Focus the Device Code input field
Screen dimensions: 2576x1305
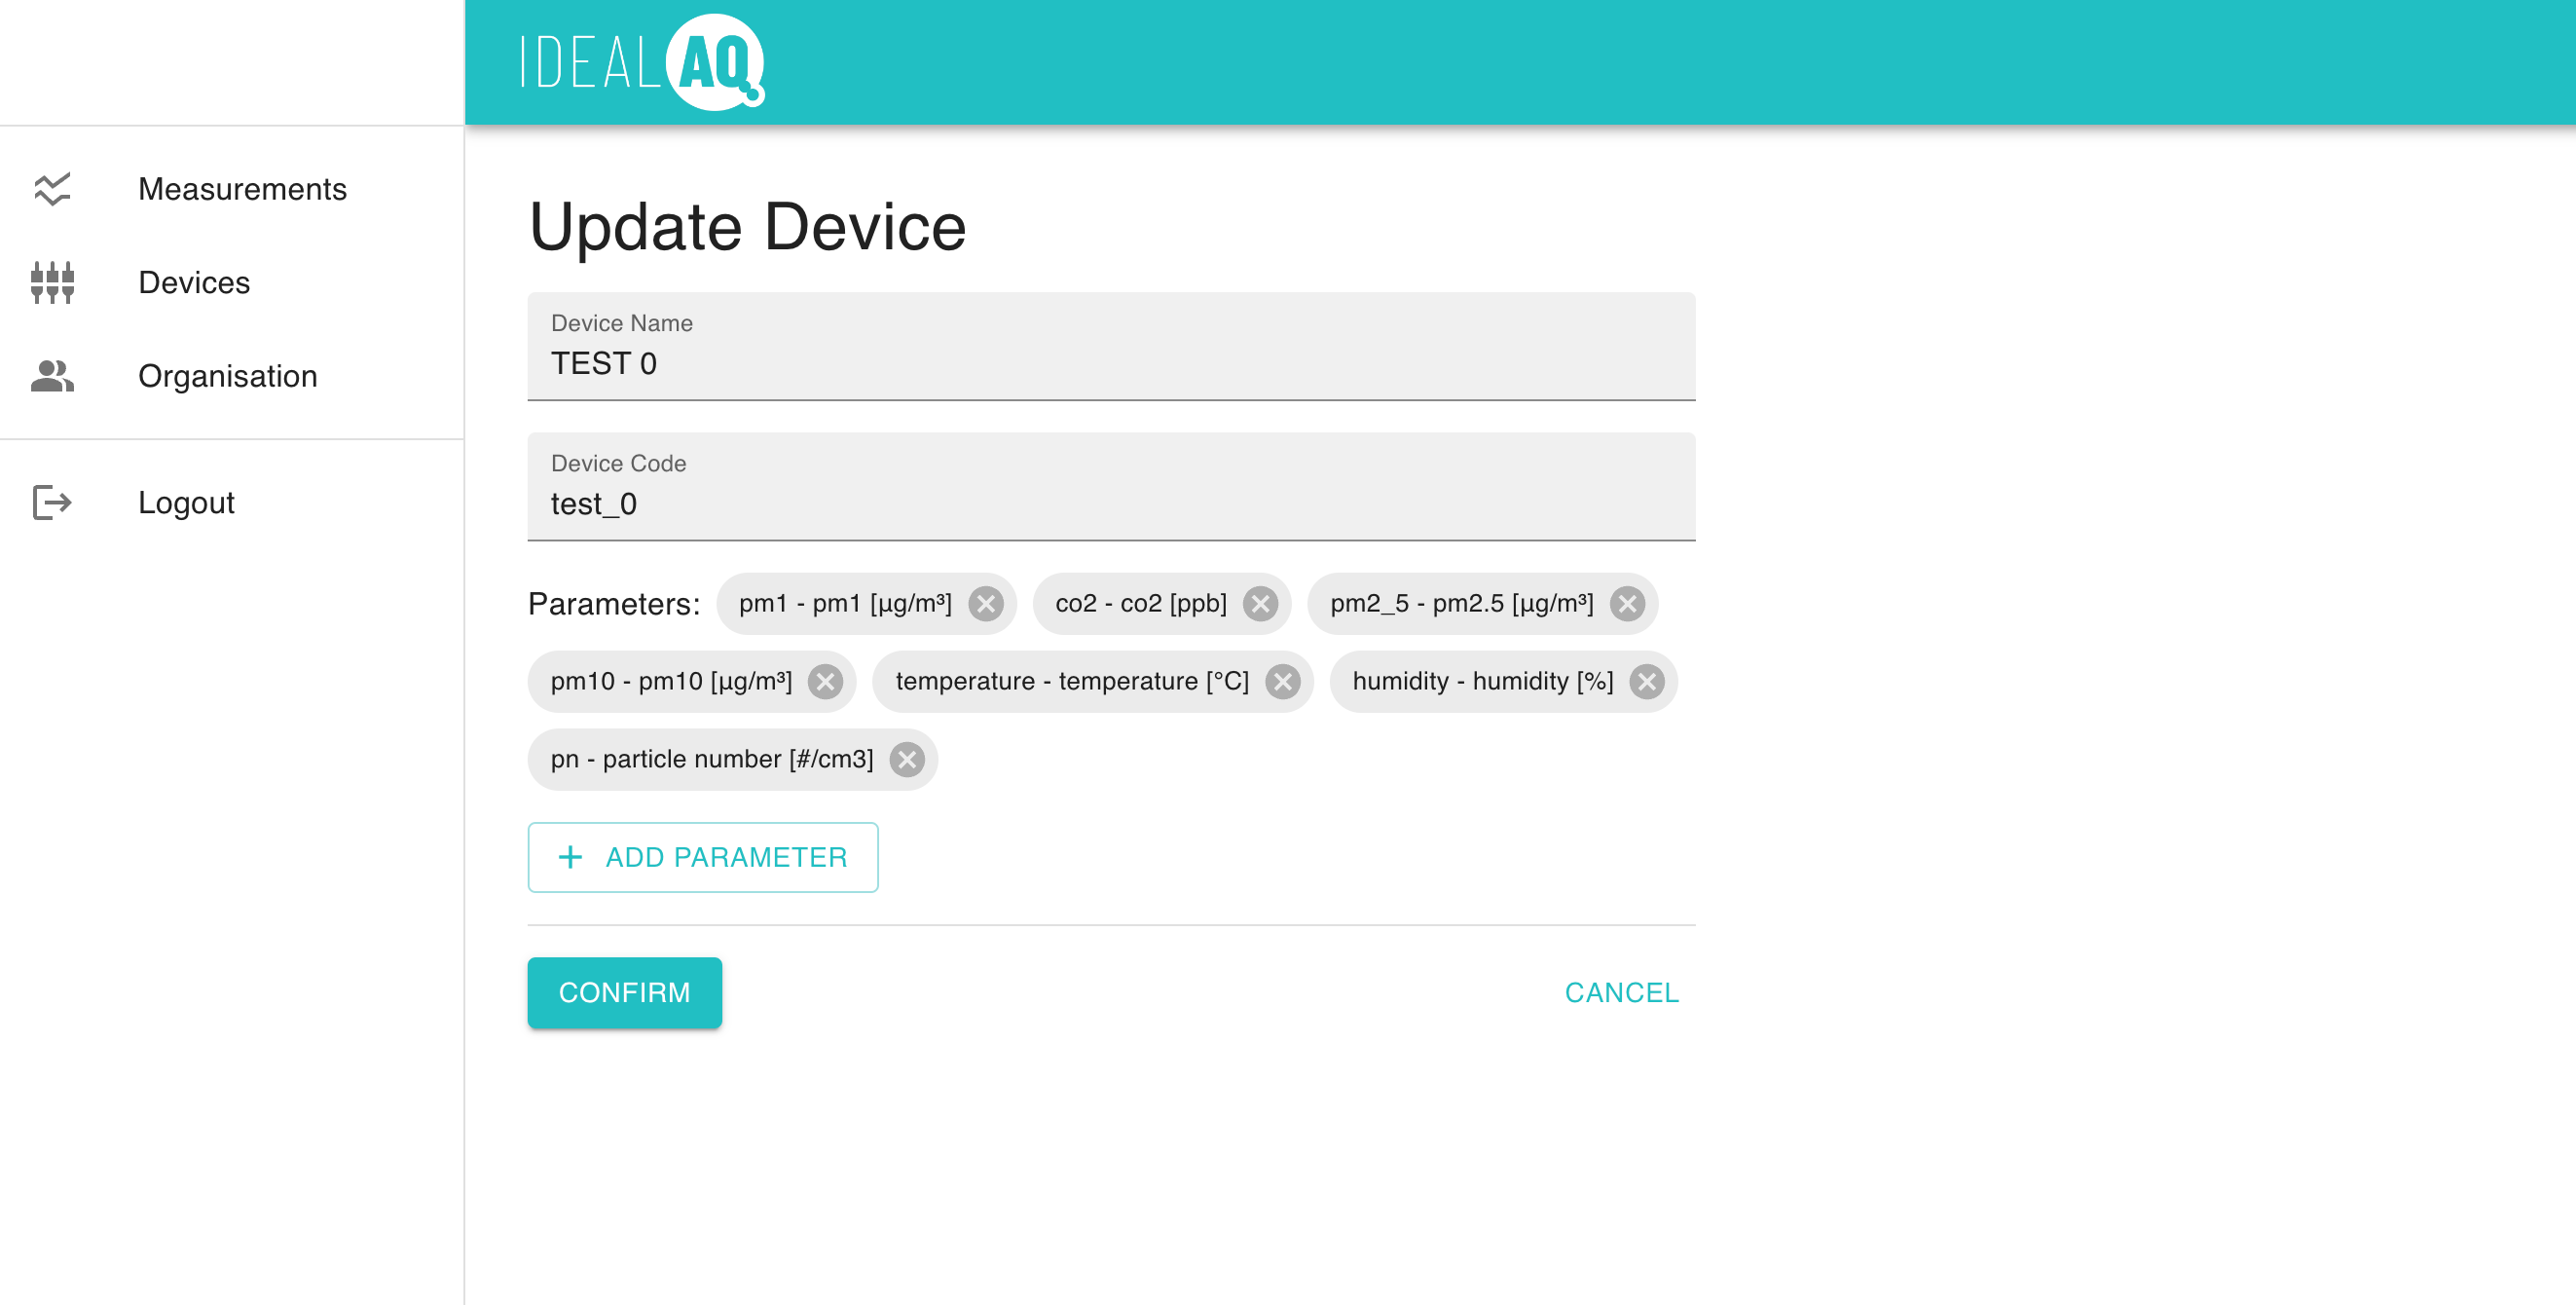click(x=1111, y=487)
